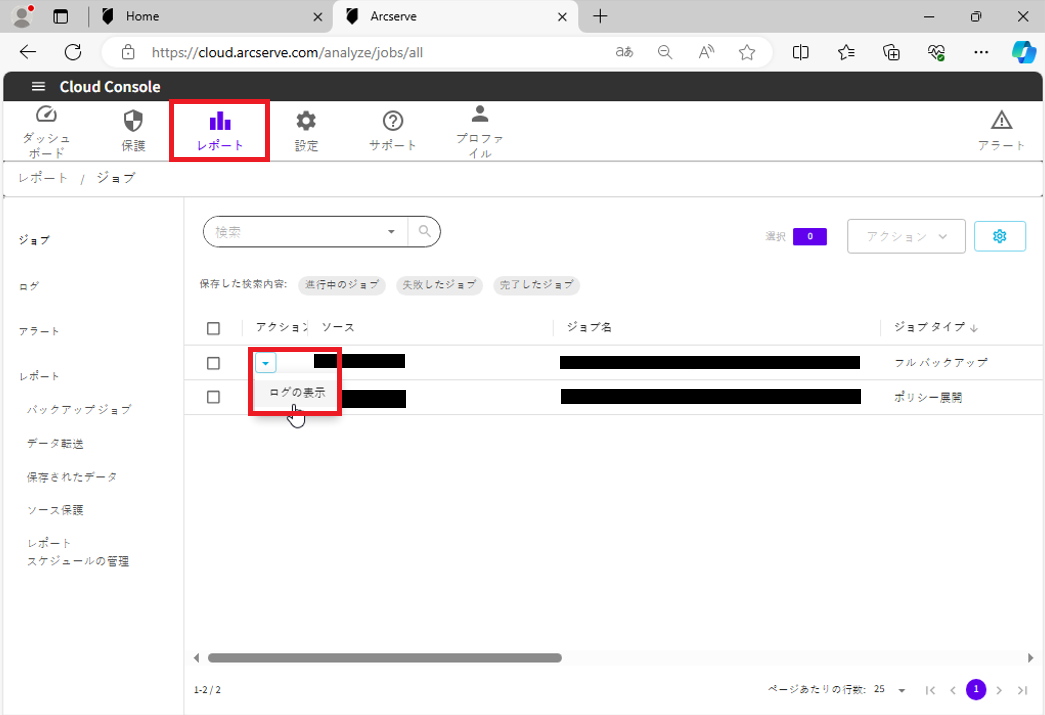
Task: Go to the next page arrow
Action: [x=999, y=690]
